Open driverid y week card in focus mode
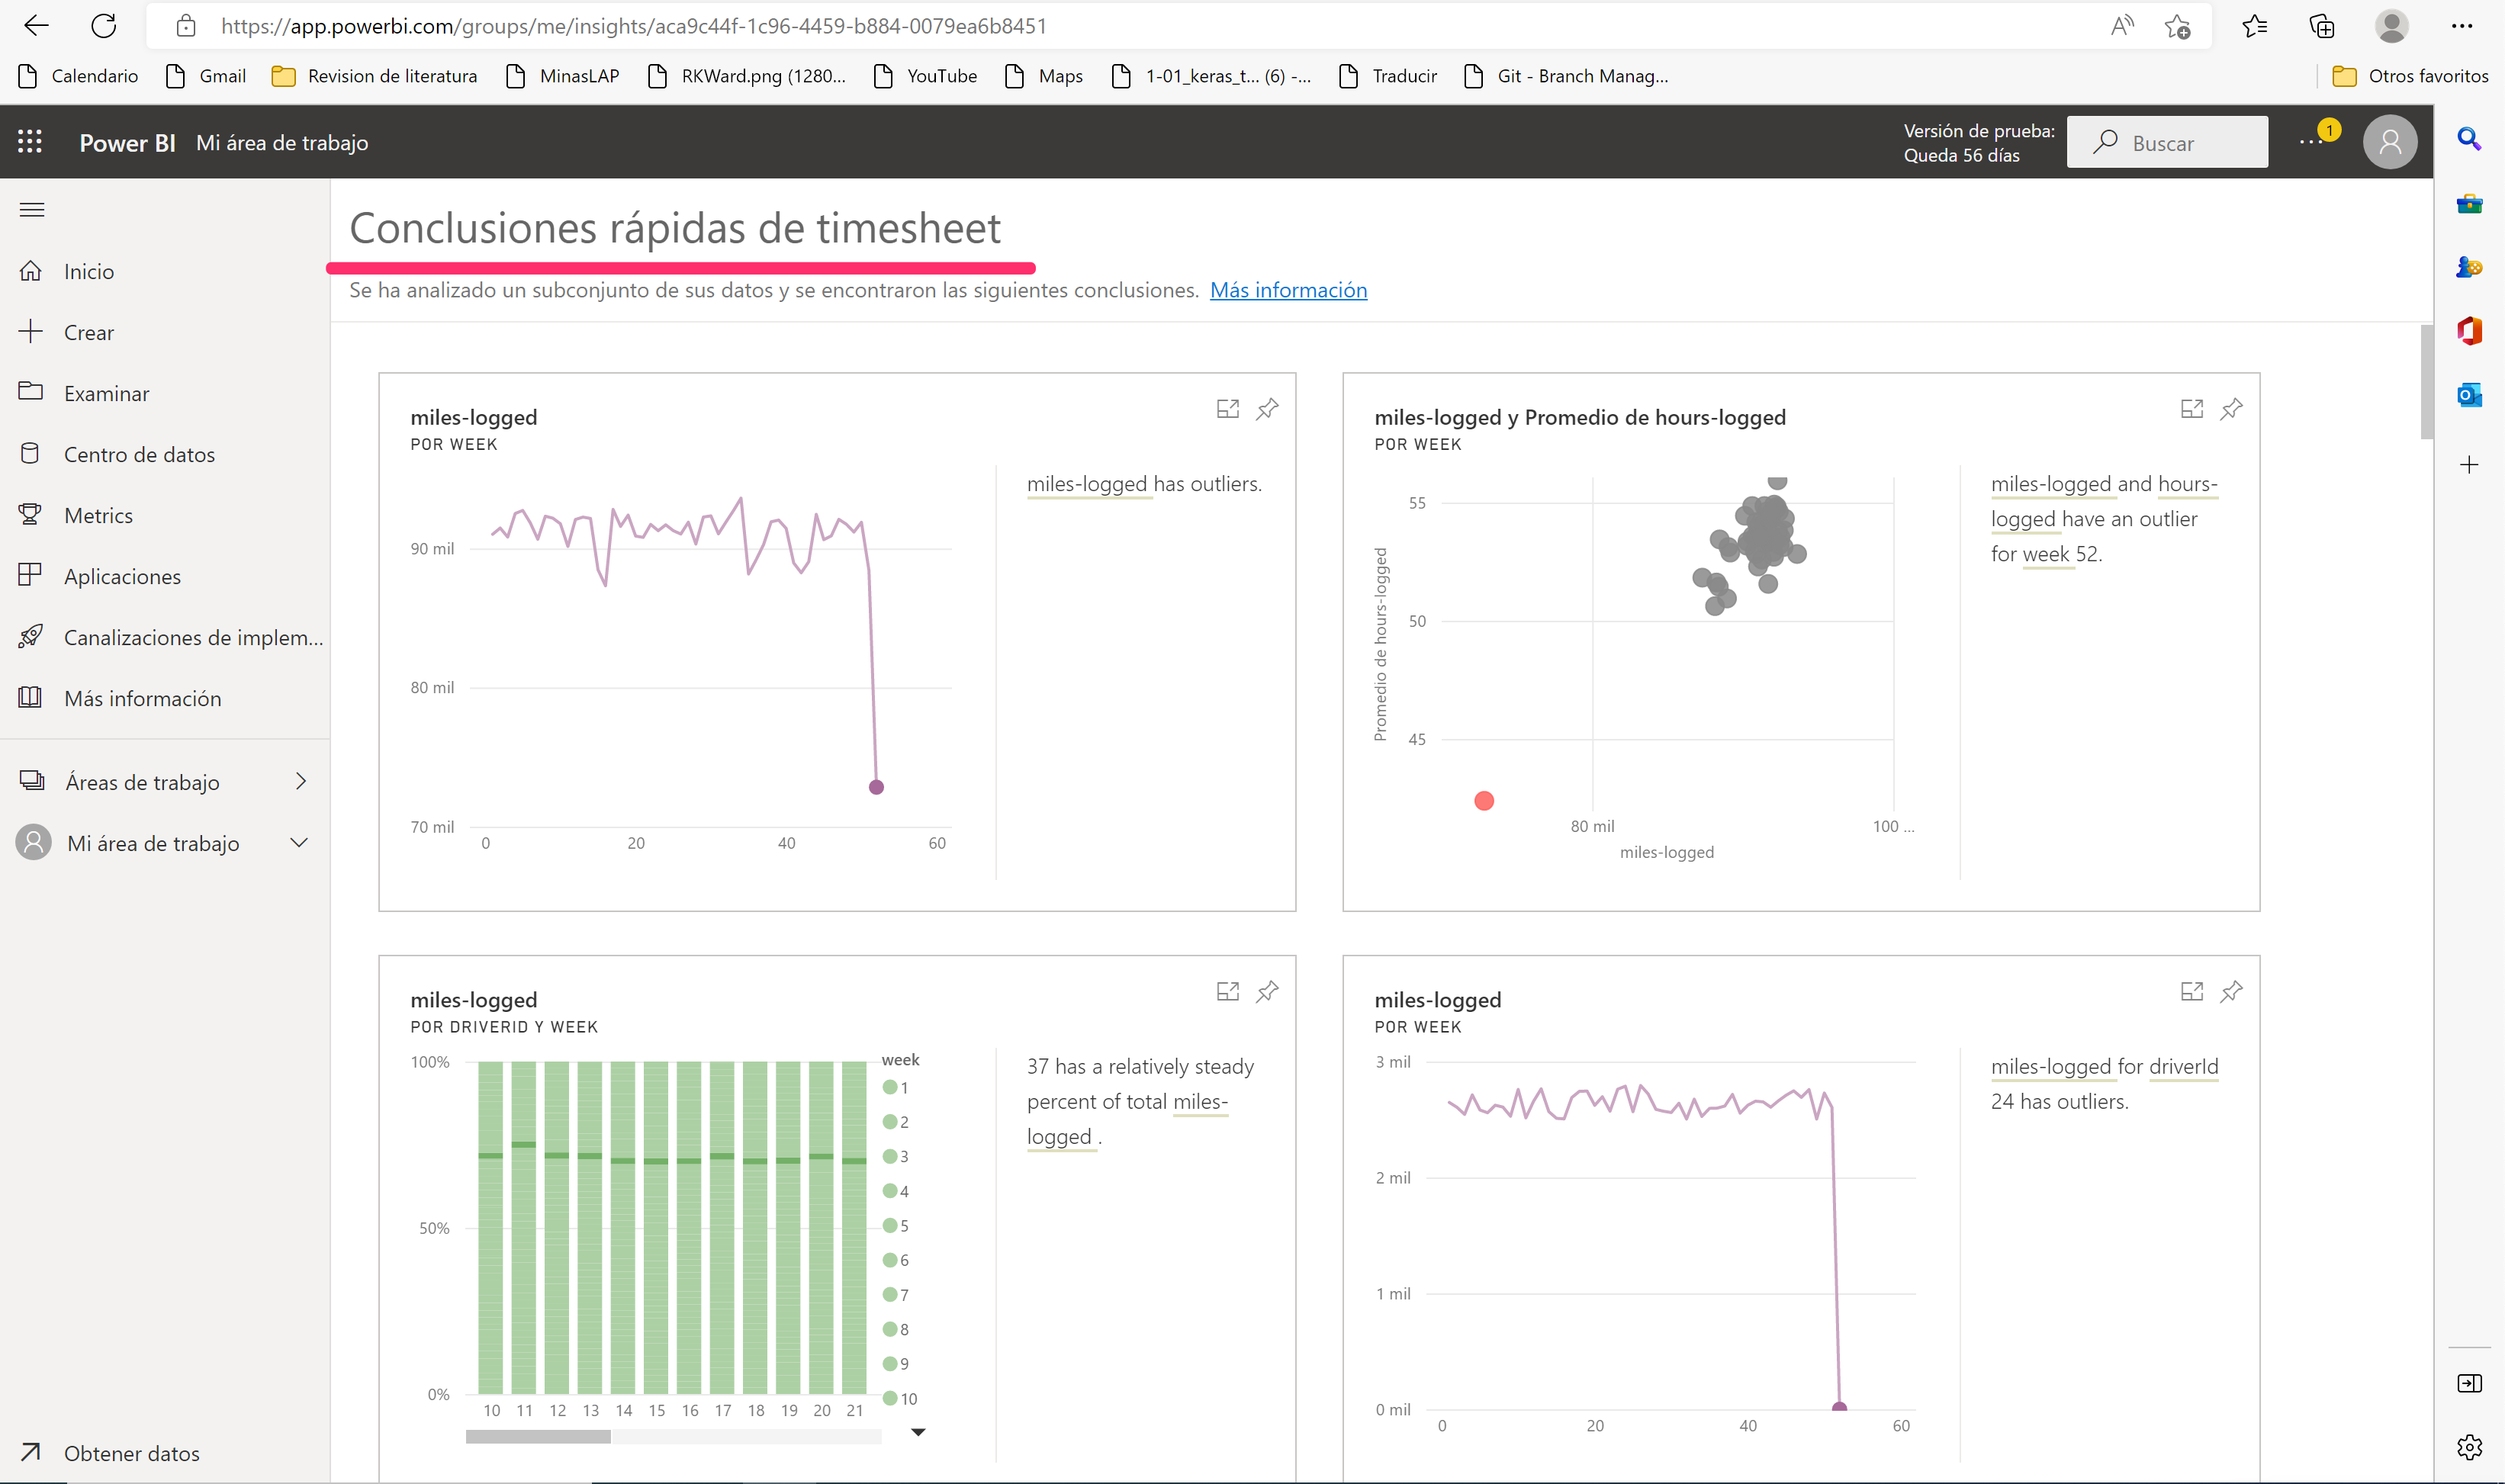The image size is (2505, 1484). (x=1227, y=991)
